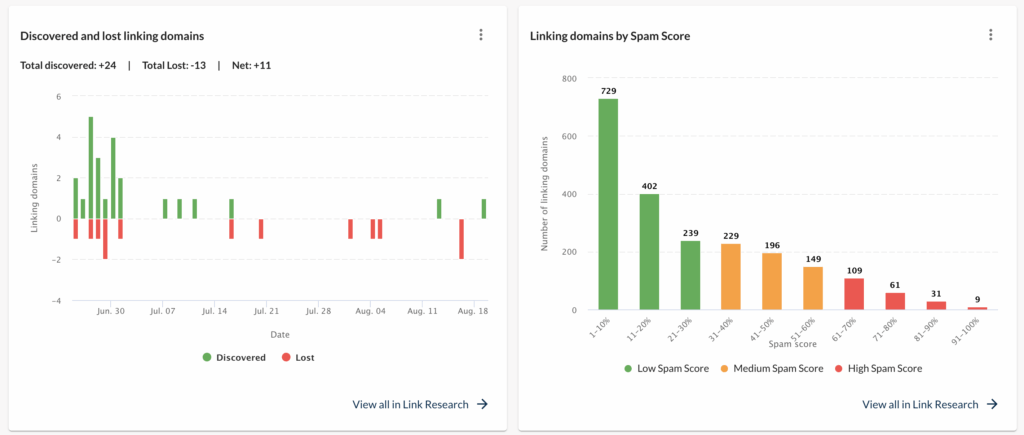Click the 41-50% orange bar labeled 196
The image size is (1024, 435).
coord(772,281)
